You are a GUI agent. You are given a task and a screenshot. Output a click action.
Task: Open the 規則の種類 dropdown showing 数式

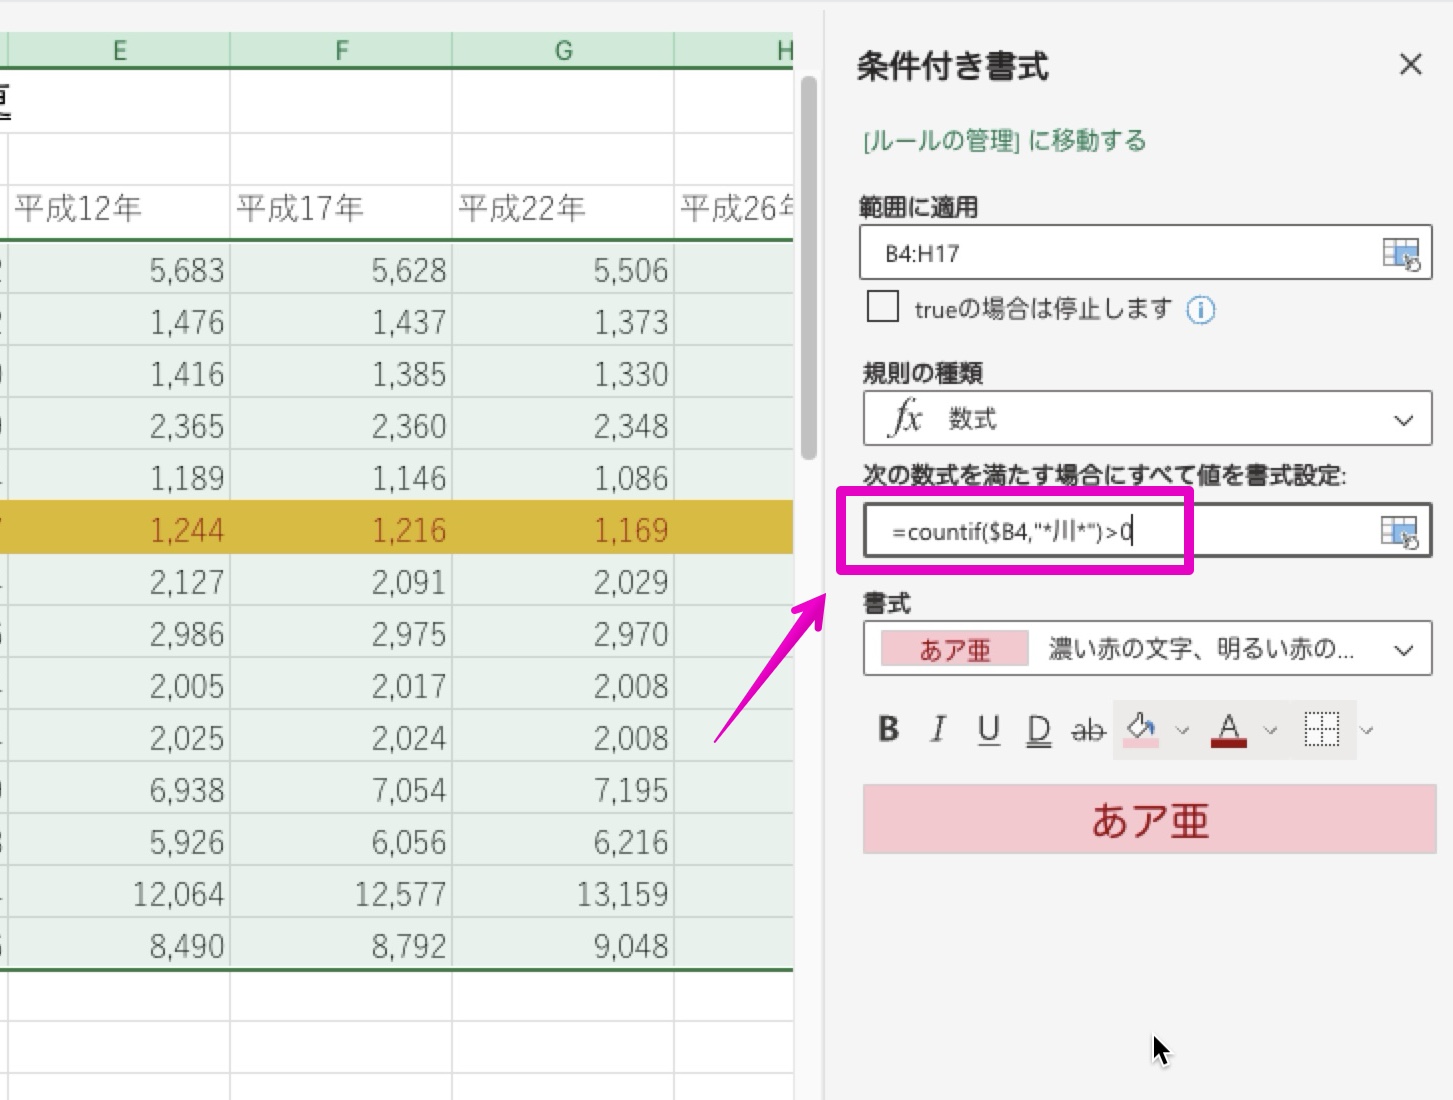(1147, 418)
